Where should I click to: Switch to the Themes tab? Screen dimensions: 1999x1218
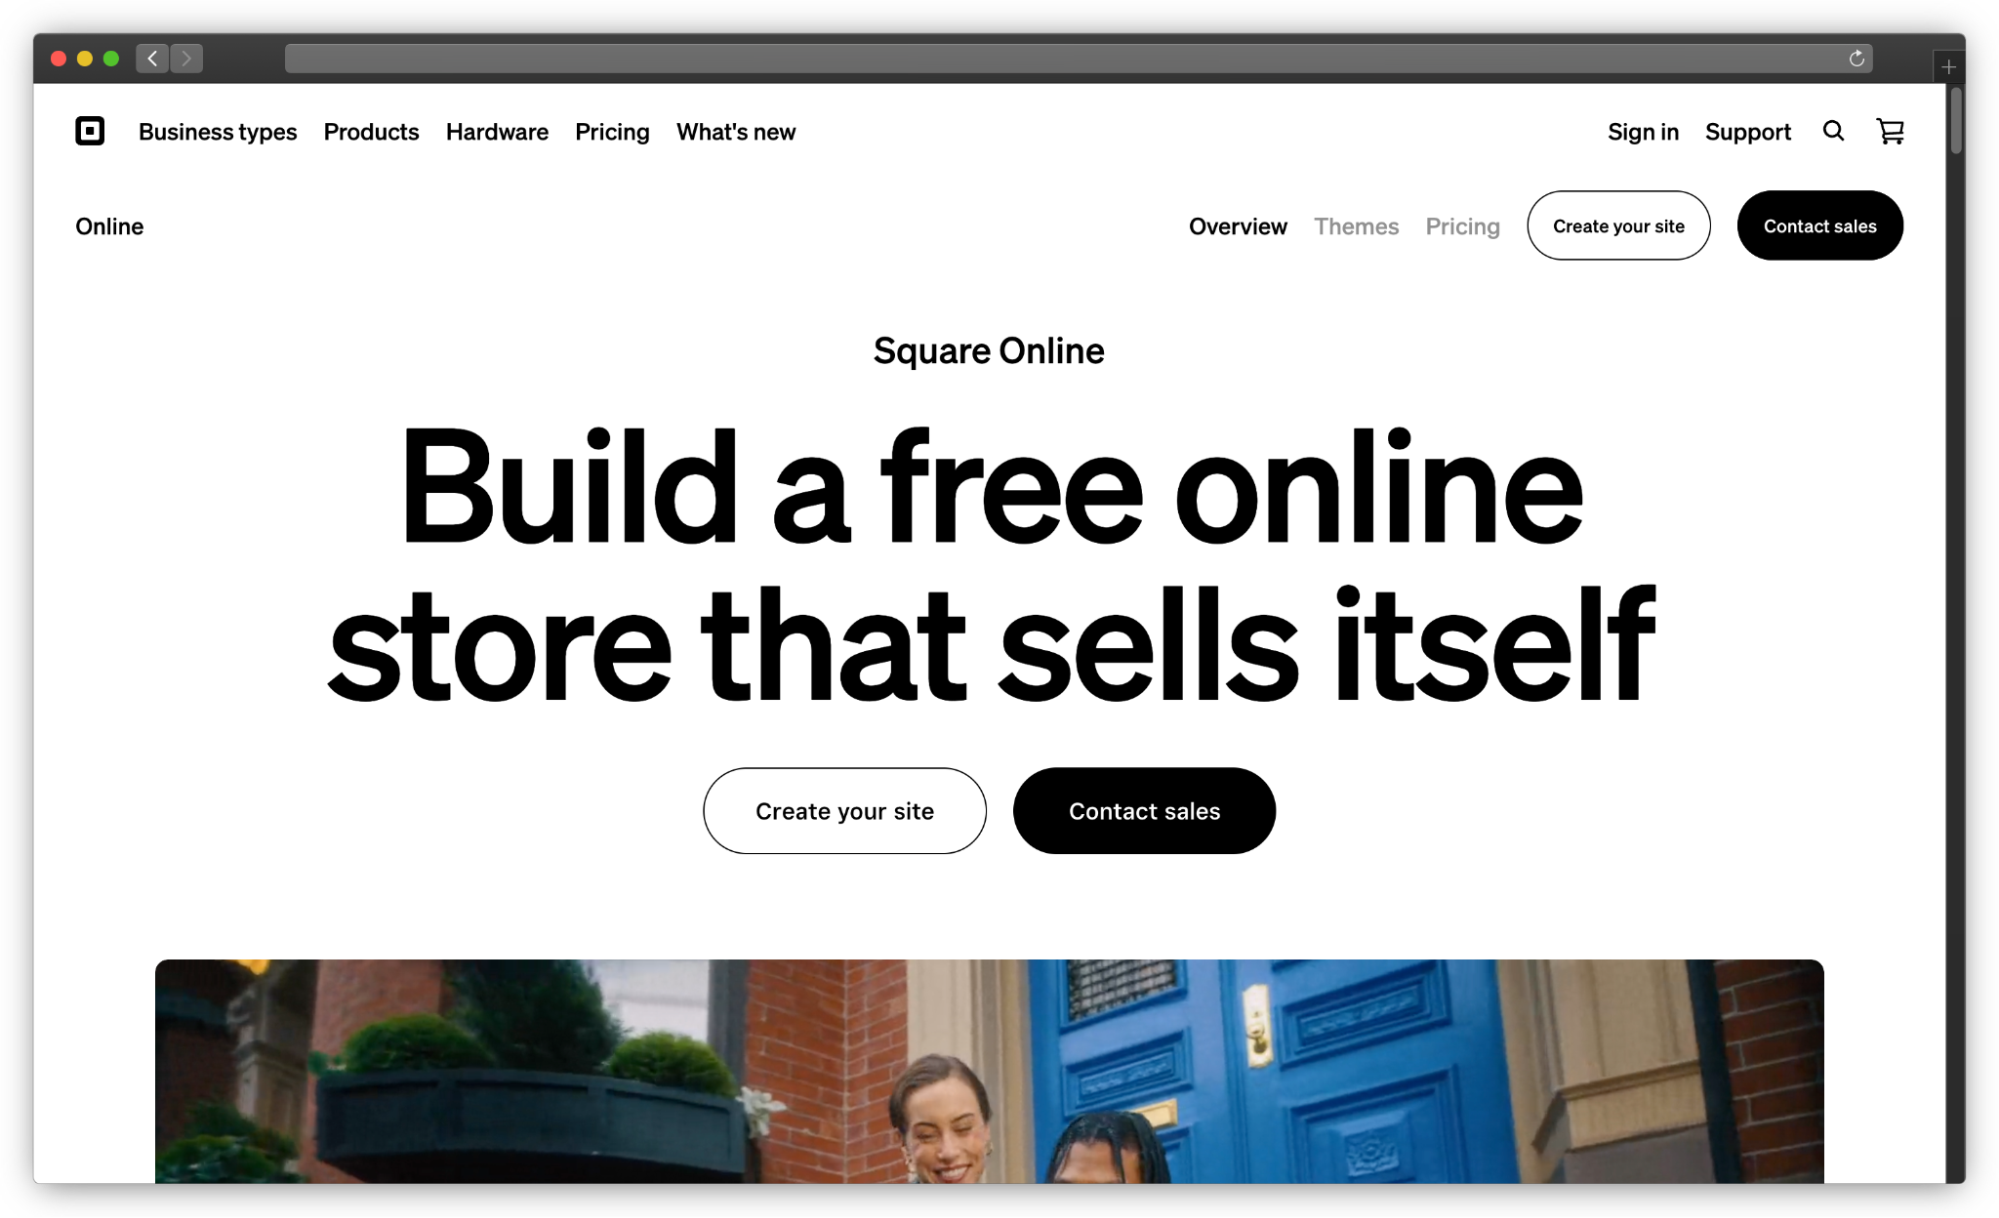coord(1356,226)
